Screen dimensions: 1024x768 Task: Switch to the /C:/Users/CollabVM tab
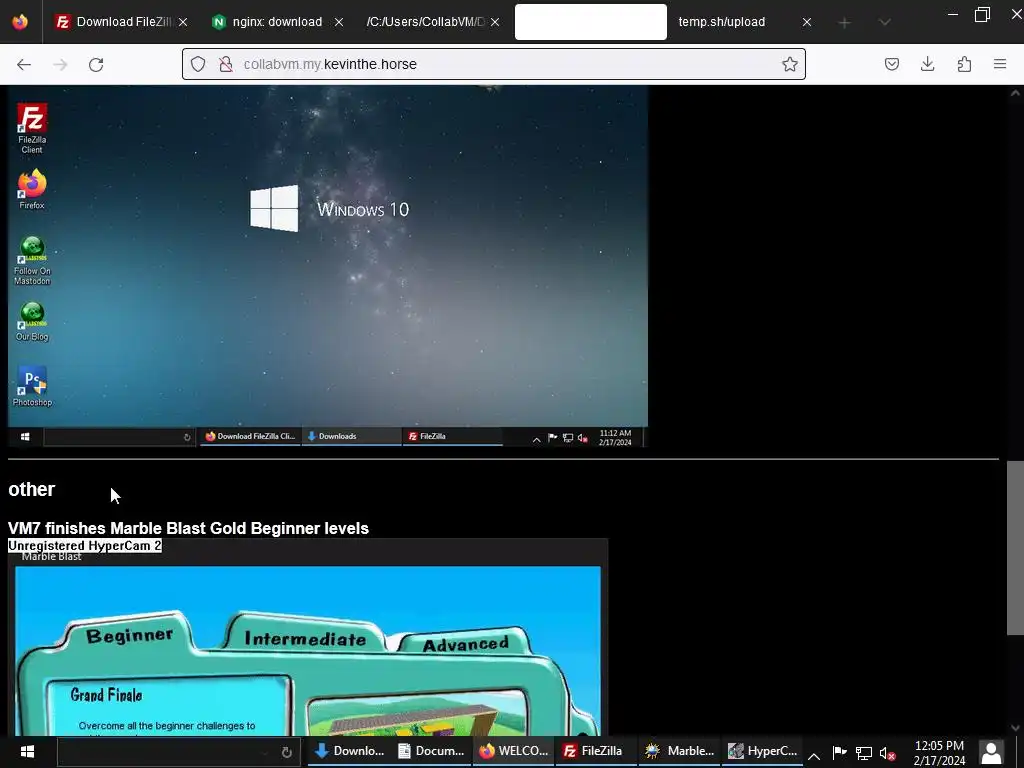424,22
